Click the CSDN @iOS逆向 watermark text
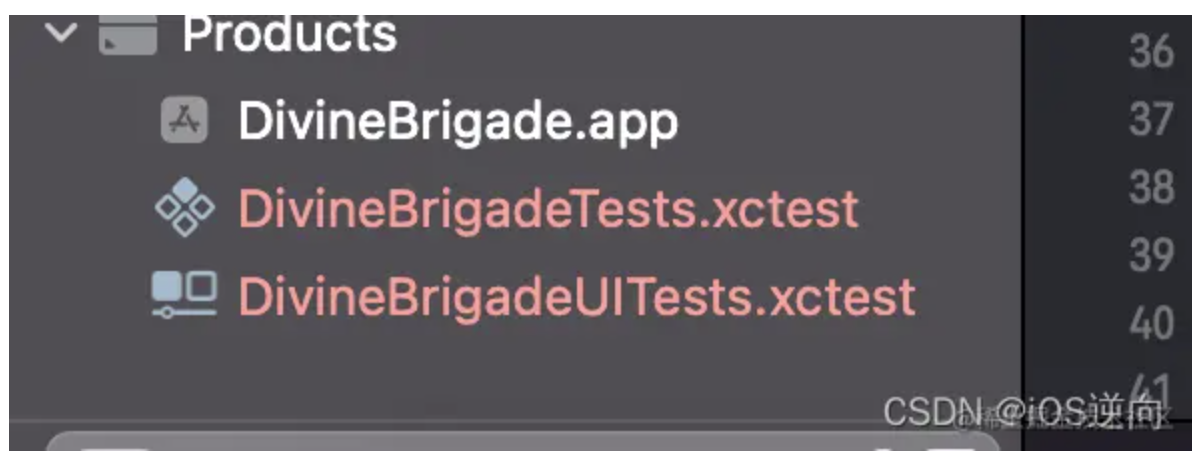The height and width of the screenshot is (454, 1192). pos(1022,411)
